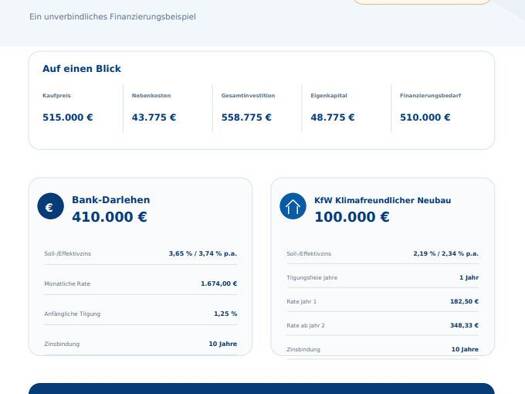Viewport: 525px width, 394px height.
Task: Click the subtitle Ein unverbindliches Finanzierungsbeispiel
Action: 112,17
